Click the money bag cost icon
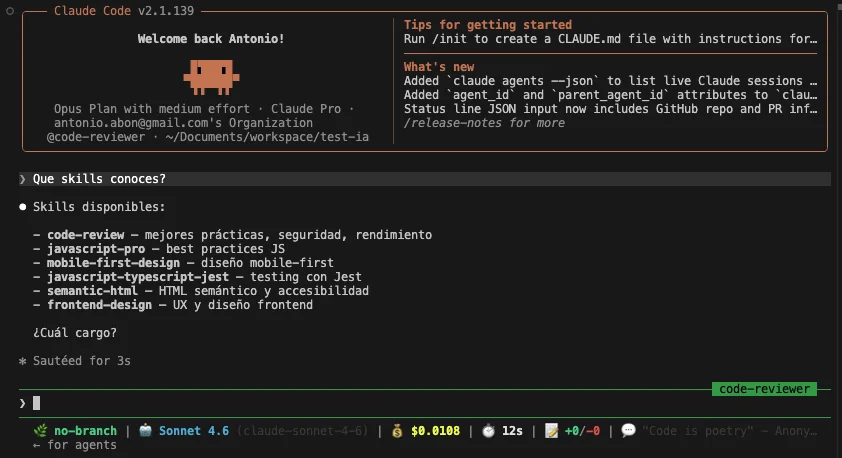Image resolution: width=842 pixels, height=458 pixels. pos(397,431)
